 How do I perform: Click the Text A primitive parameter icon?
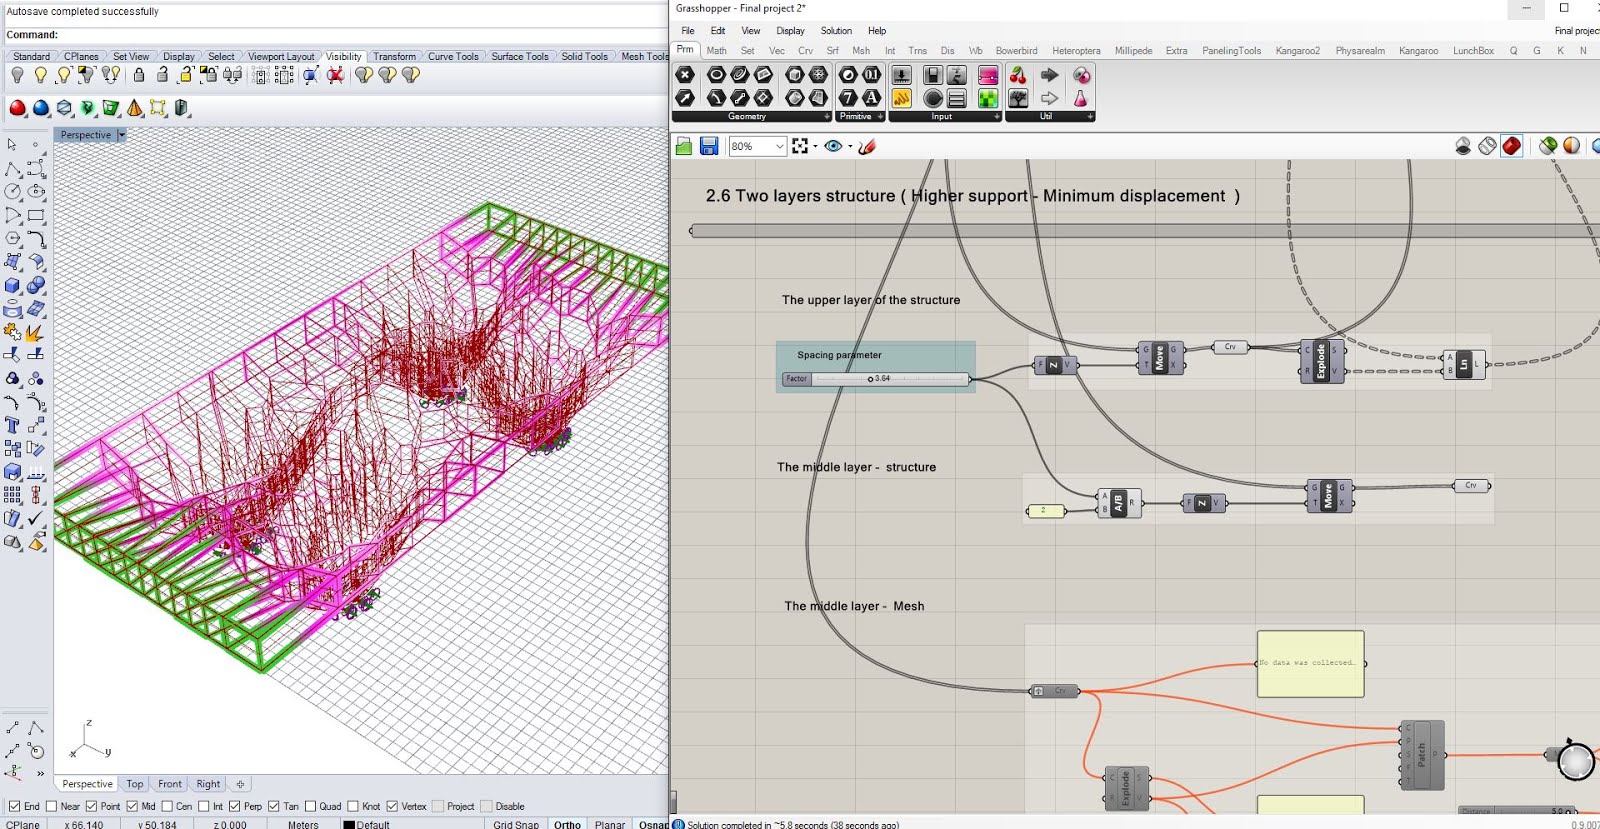871,98
